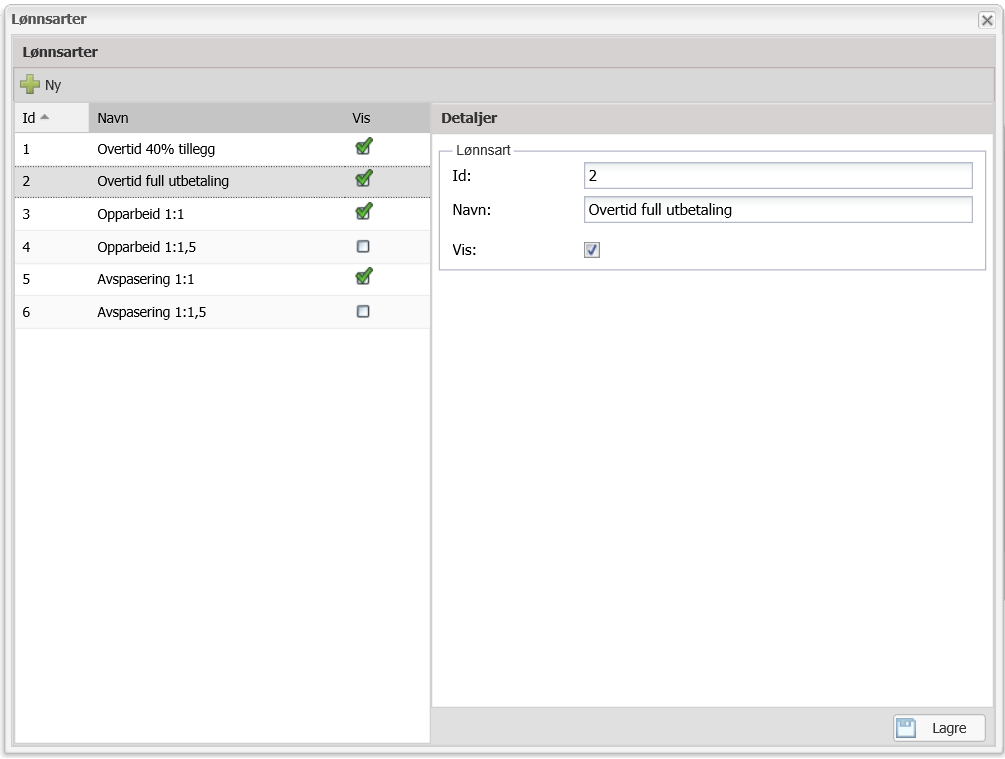Sort list by Navn column header
The height and width of the screenshot is (759, 1005).
point(113,118)
